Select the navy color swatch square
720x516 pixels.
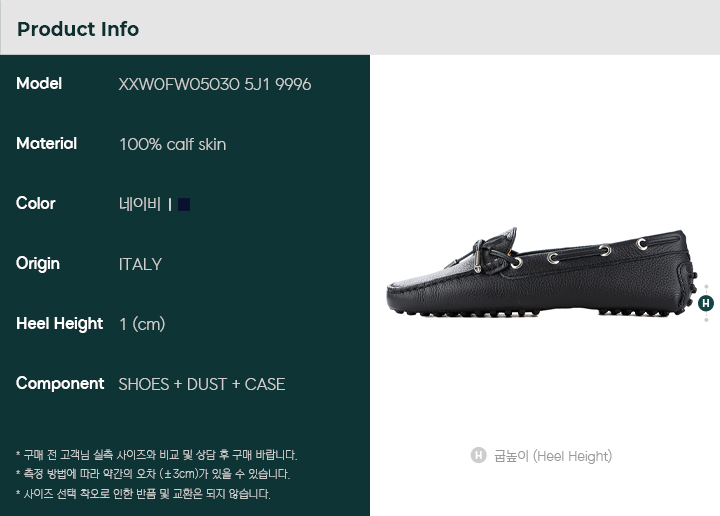click(184, 204)
